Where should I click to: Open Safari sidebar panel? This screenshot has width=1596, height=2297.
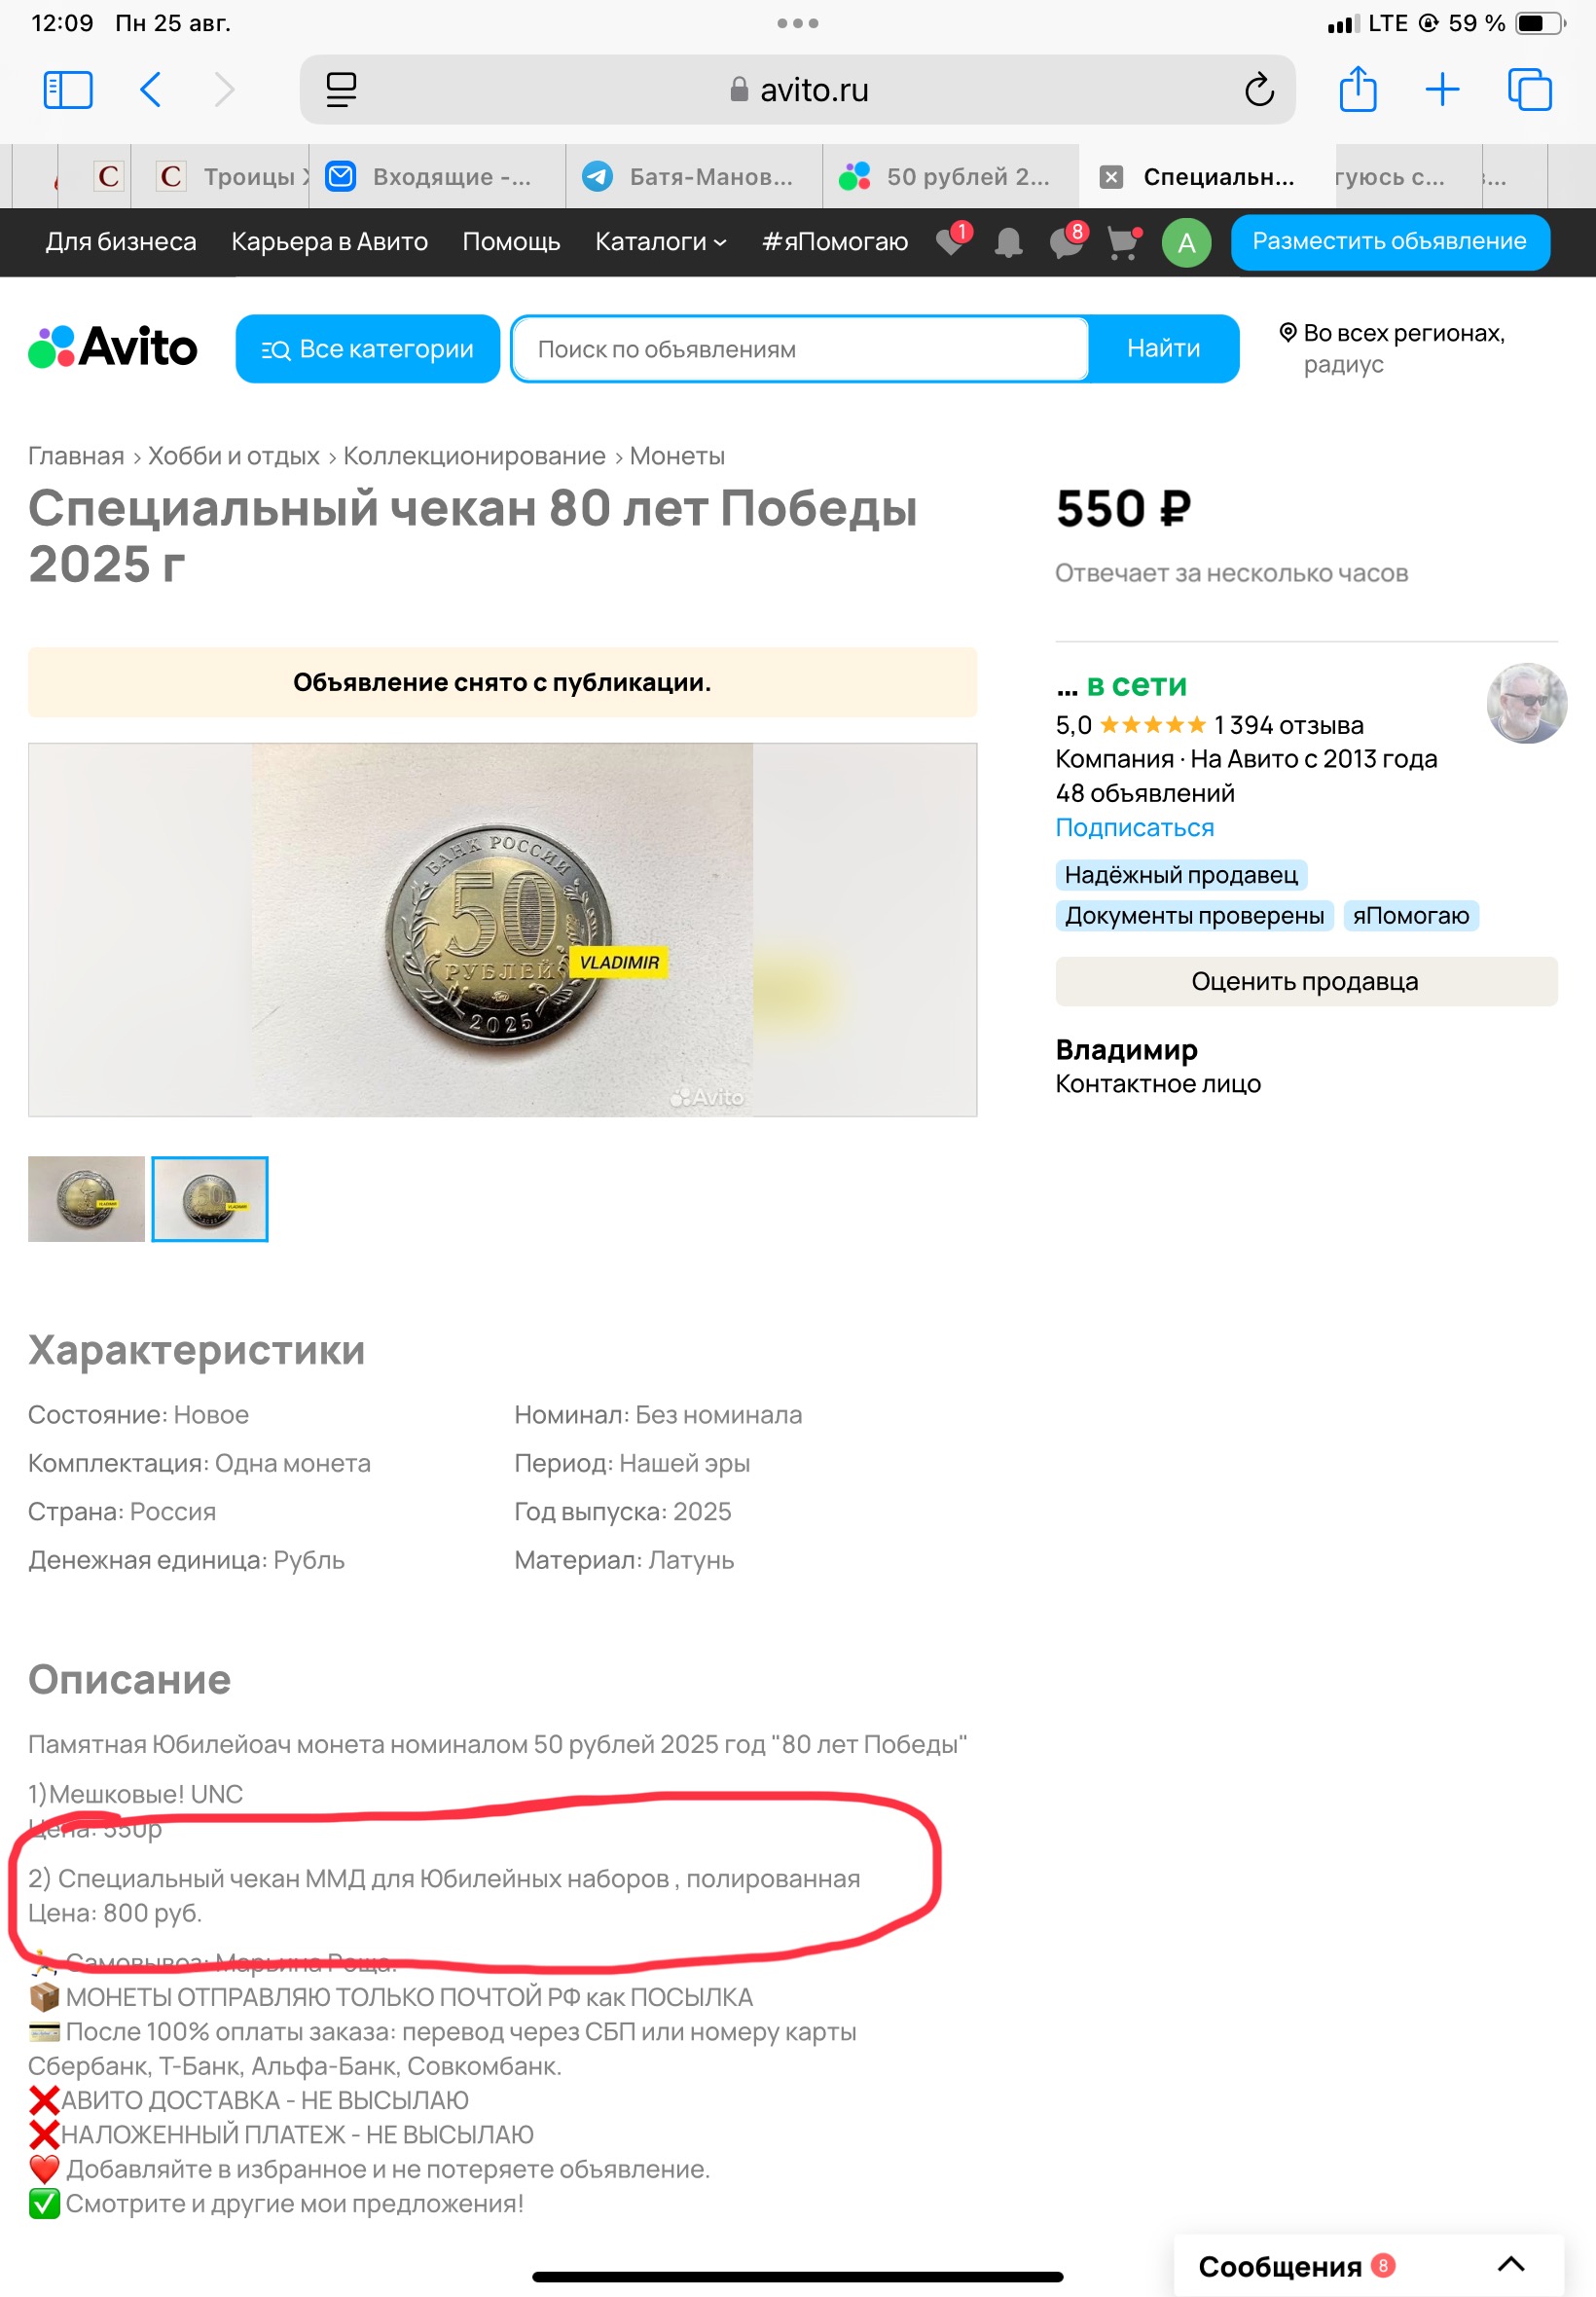click(68, 90)
